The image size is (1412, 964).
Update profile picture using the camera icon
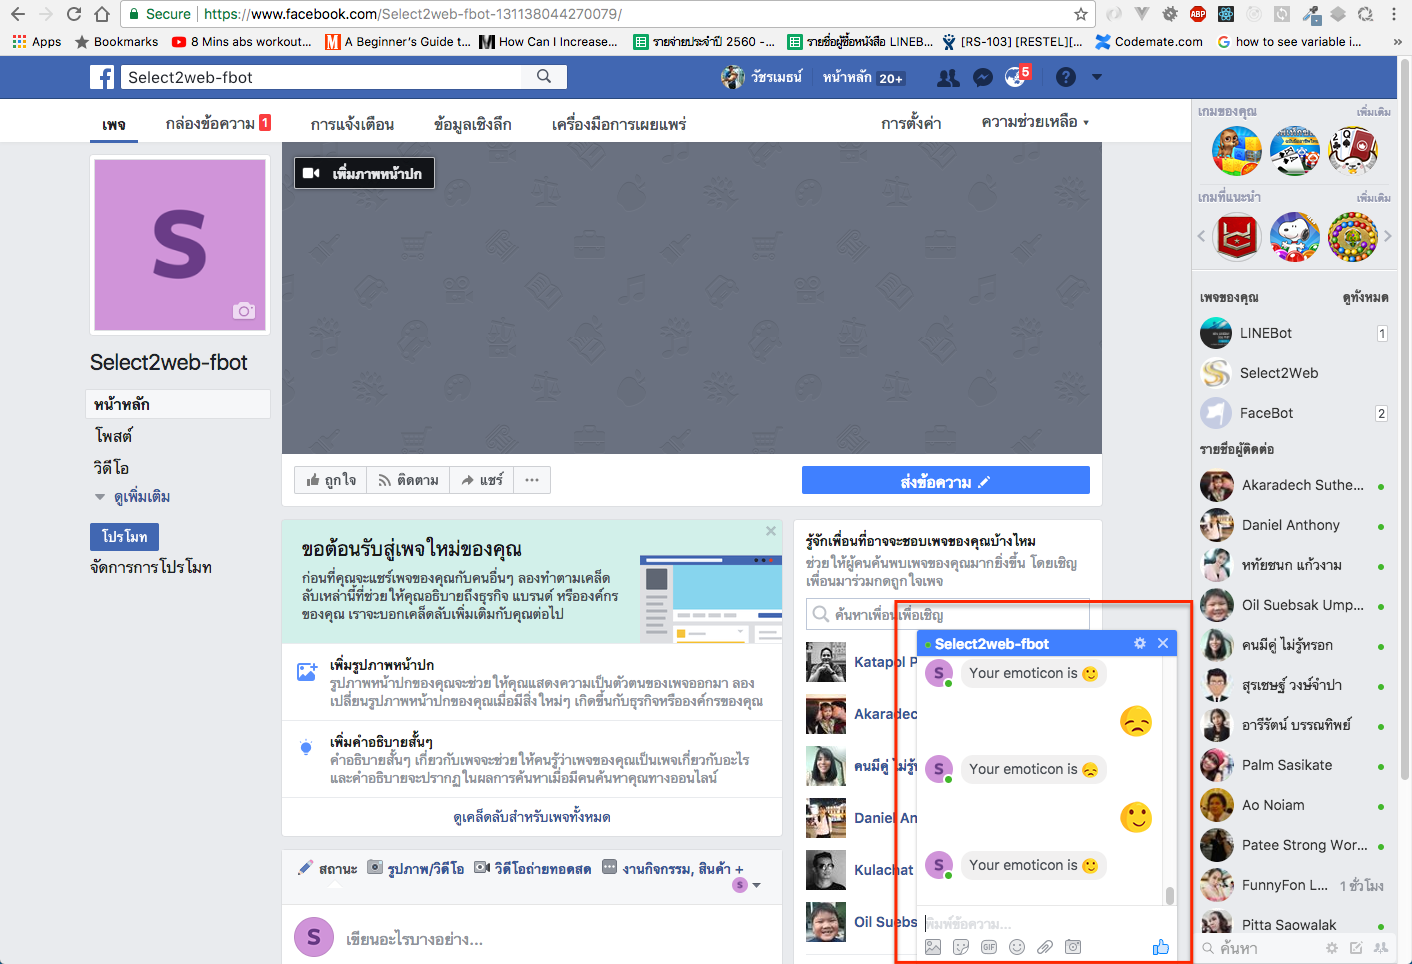click(x=244, y=311)
